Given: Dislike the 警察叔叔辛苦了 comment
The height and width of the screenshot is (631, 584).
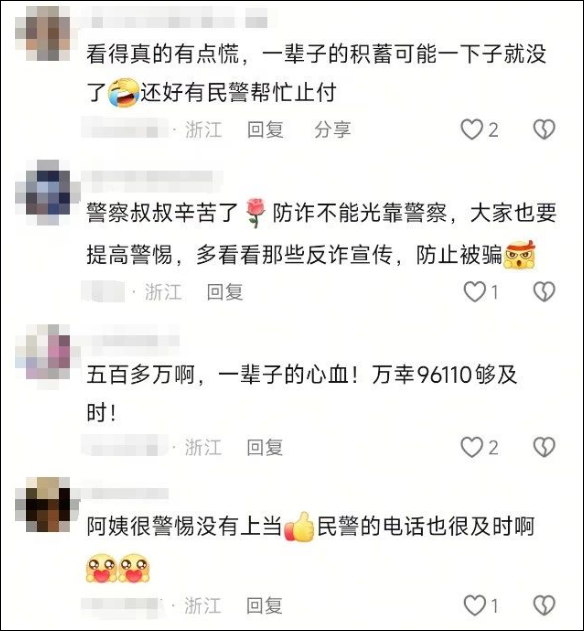Looking at the screenshot, I should [x=544, y=292].
